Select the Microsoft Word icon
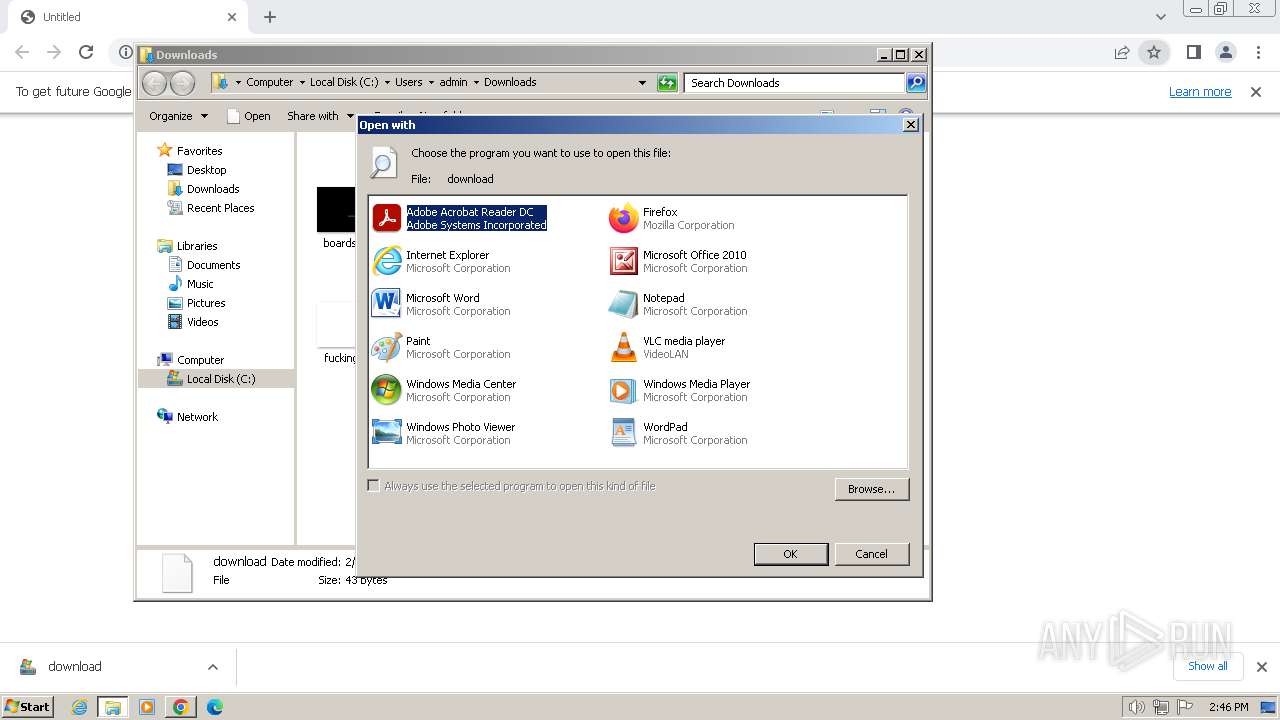Image resolution: width=1280 pixels, height=720 pixels. click(387, 303)
